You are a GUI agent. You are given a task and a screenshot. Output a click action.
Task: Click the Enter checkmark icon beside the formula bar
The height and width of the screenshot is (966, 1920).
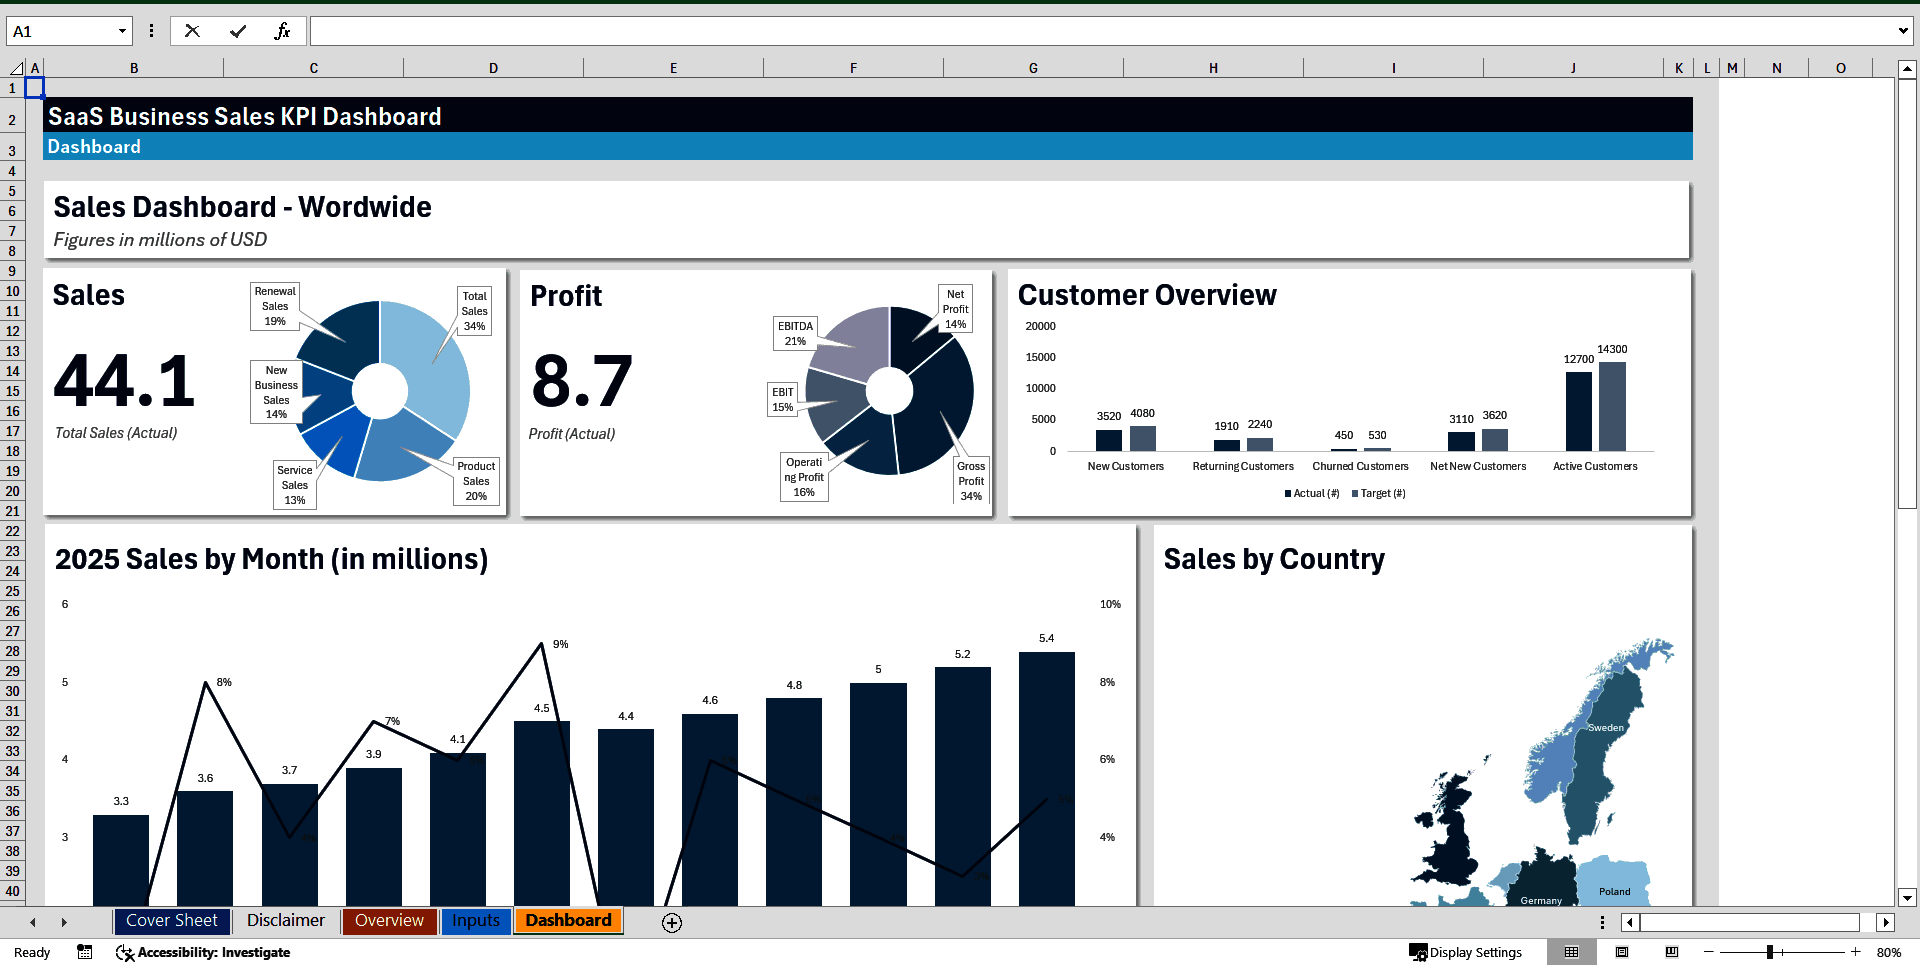point(239,31)
